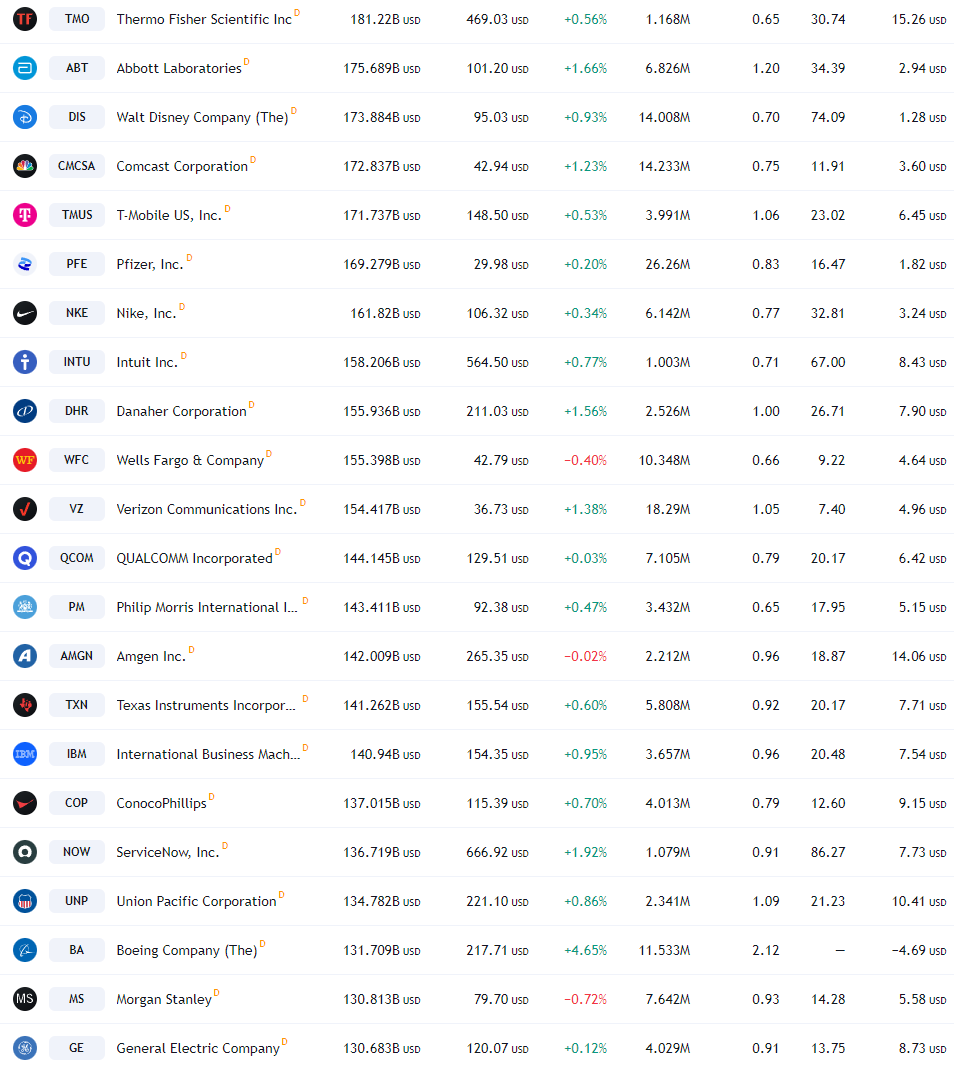Click the Thermo Fisher Scientific logo icon
954x1071 pixels.
[25, 19]
